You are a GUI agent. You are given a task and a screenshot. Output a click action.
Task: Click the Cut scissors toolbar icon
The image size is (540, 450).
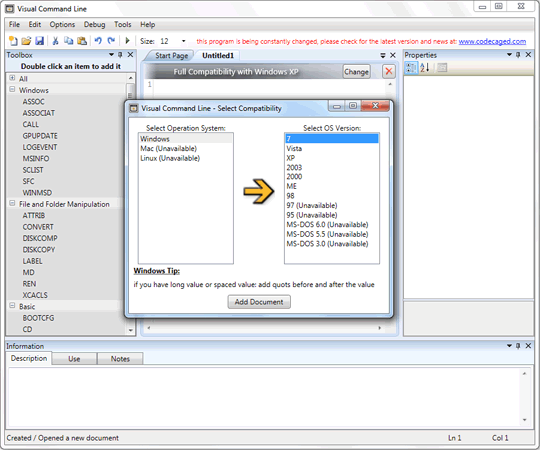tap(55, 41)
